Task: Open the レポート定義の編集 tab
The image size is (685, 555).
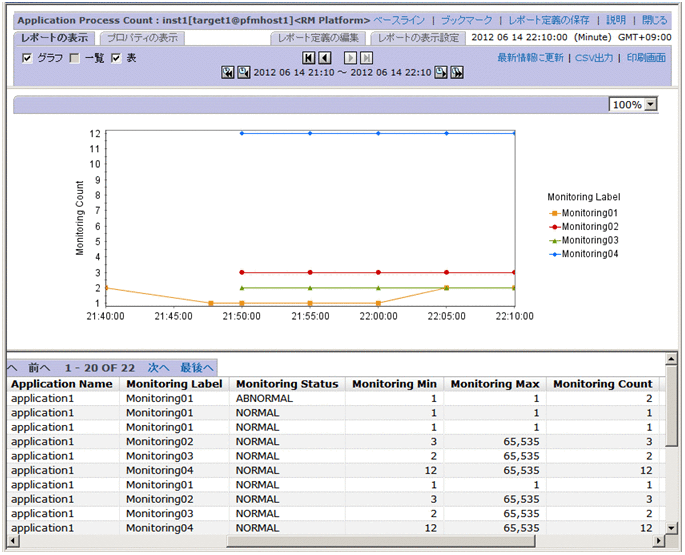Action: tap(319, 38)
